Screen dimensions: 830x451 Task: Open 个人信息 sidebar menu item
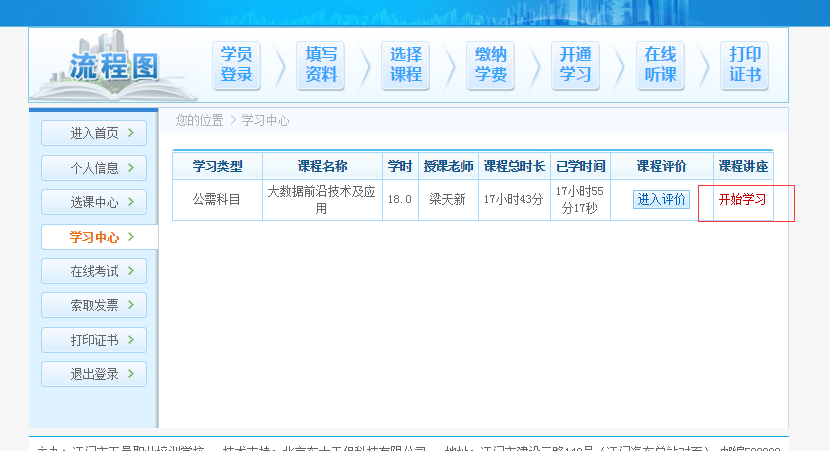click(94, 168)
